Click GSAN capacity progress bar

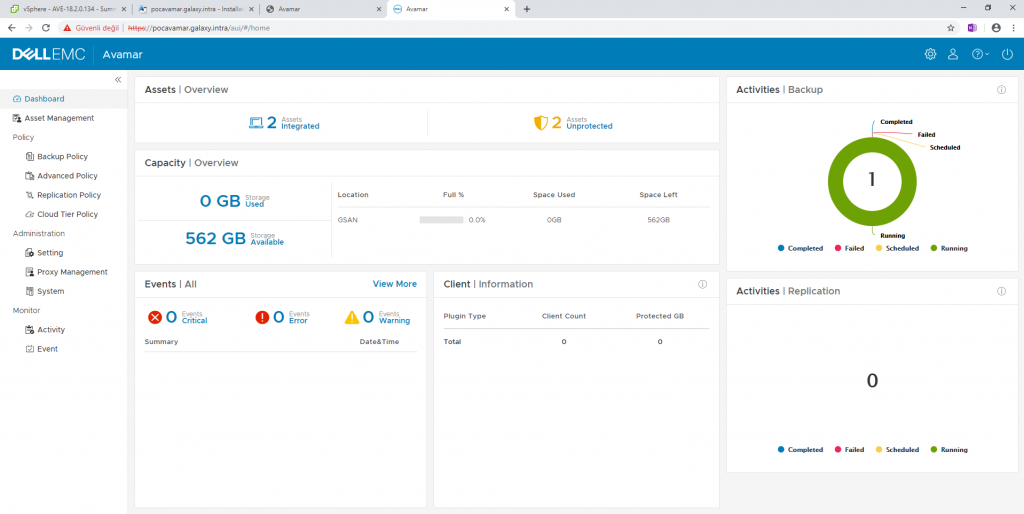tap(441, 220)
